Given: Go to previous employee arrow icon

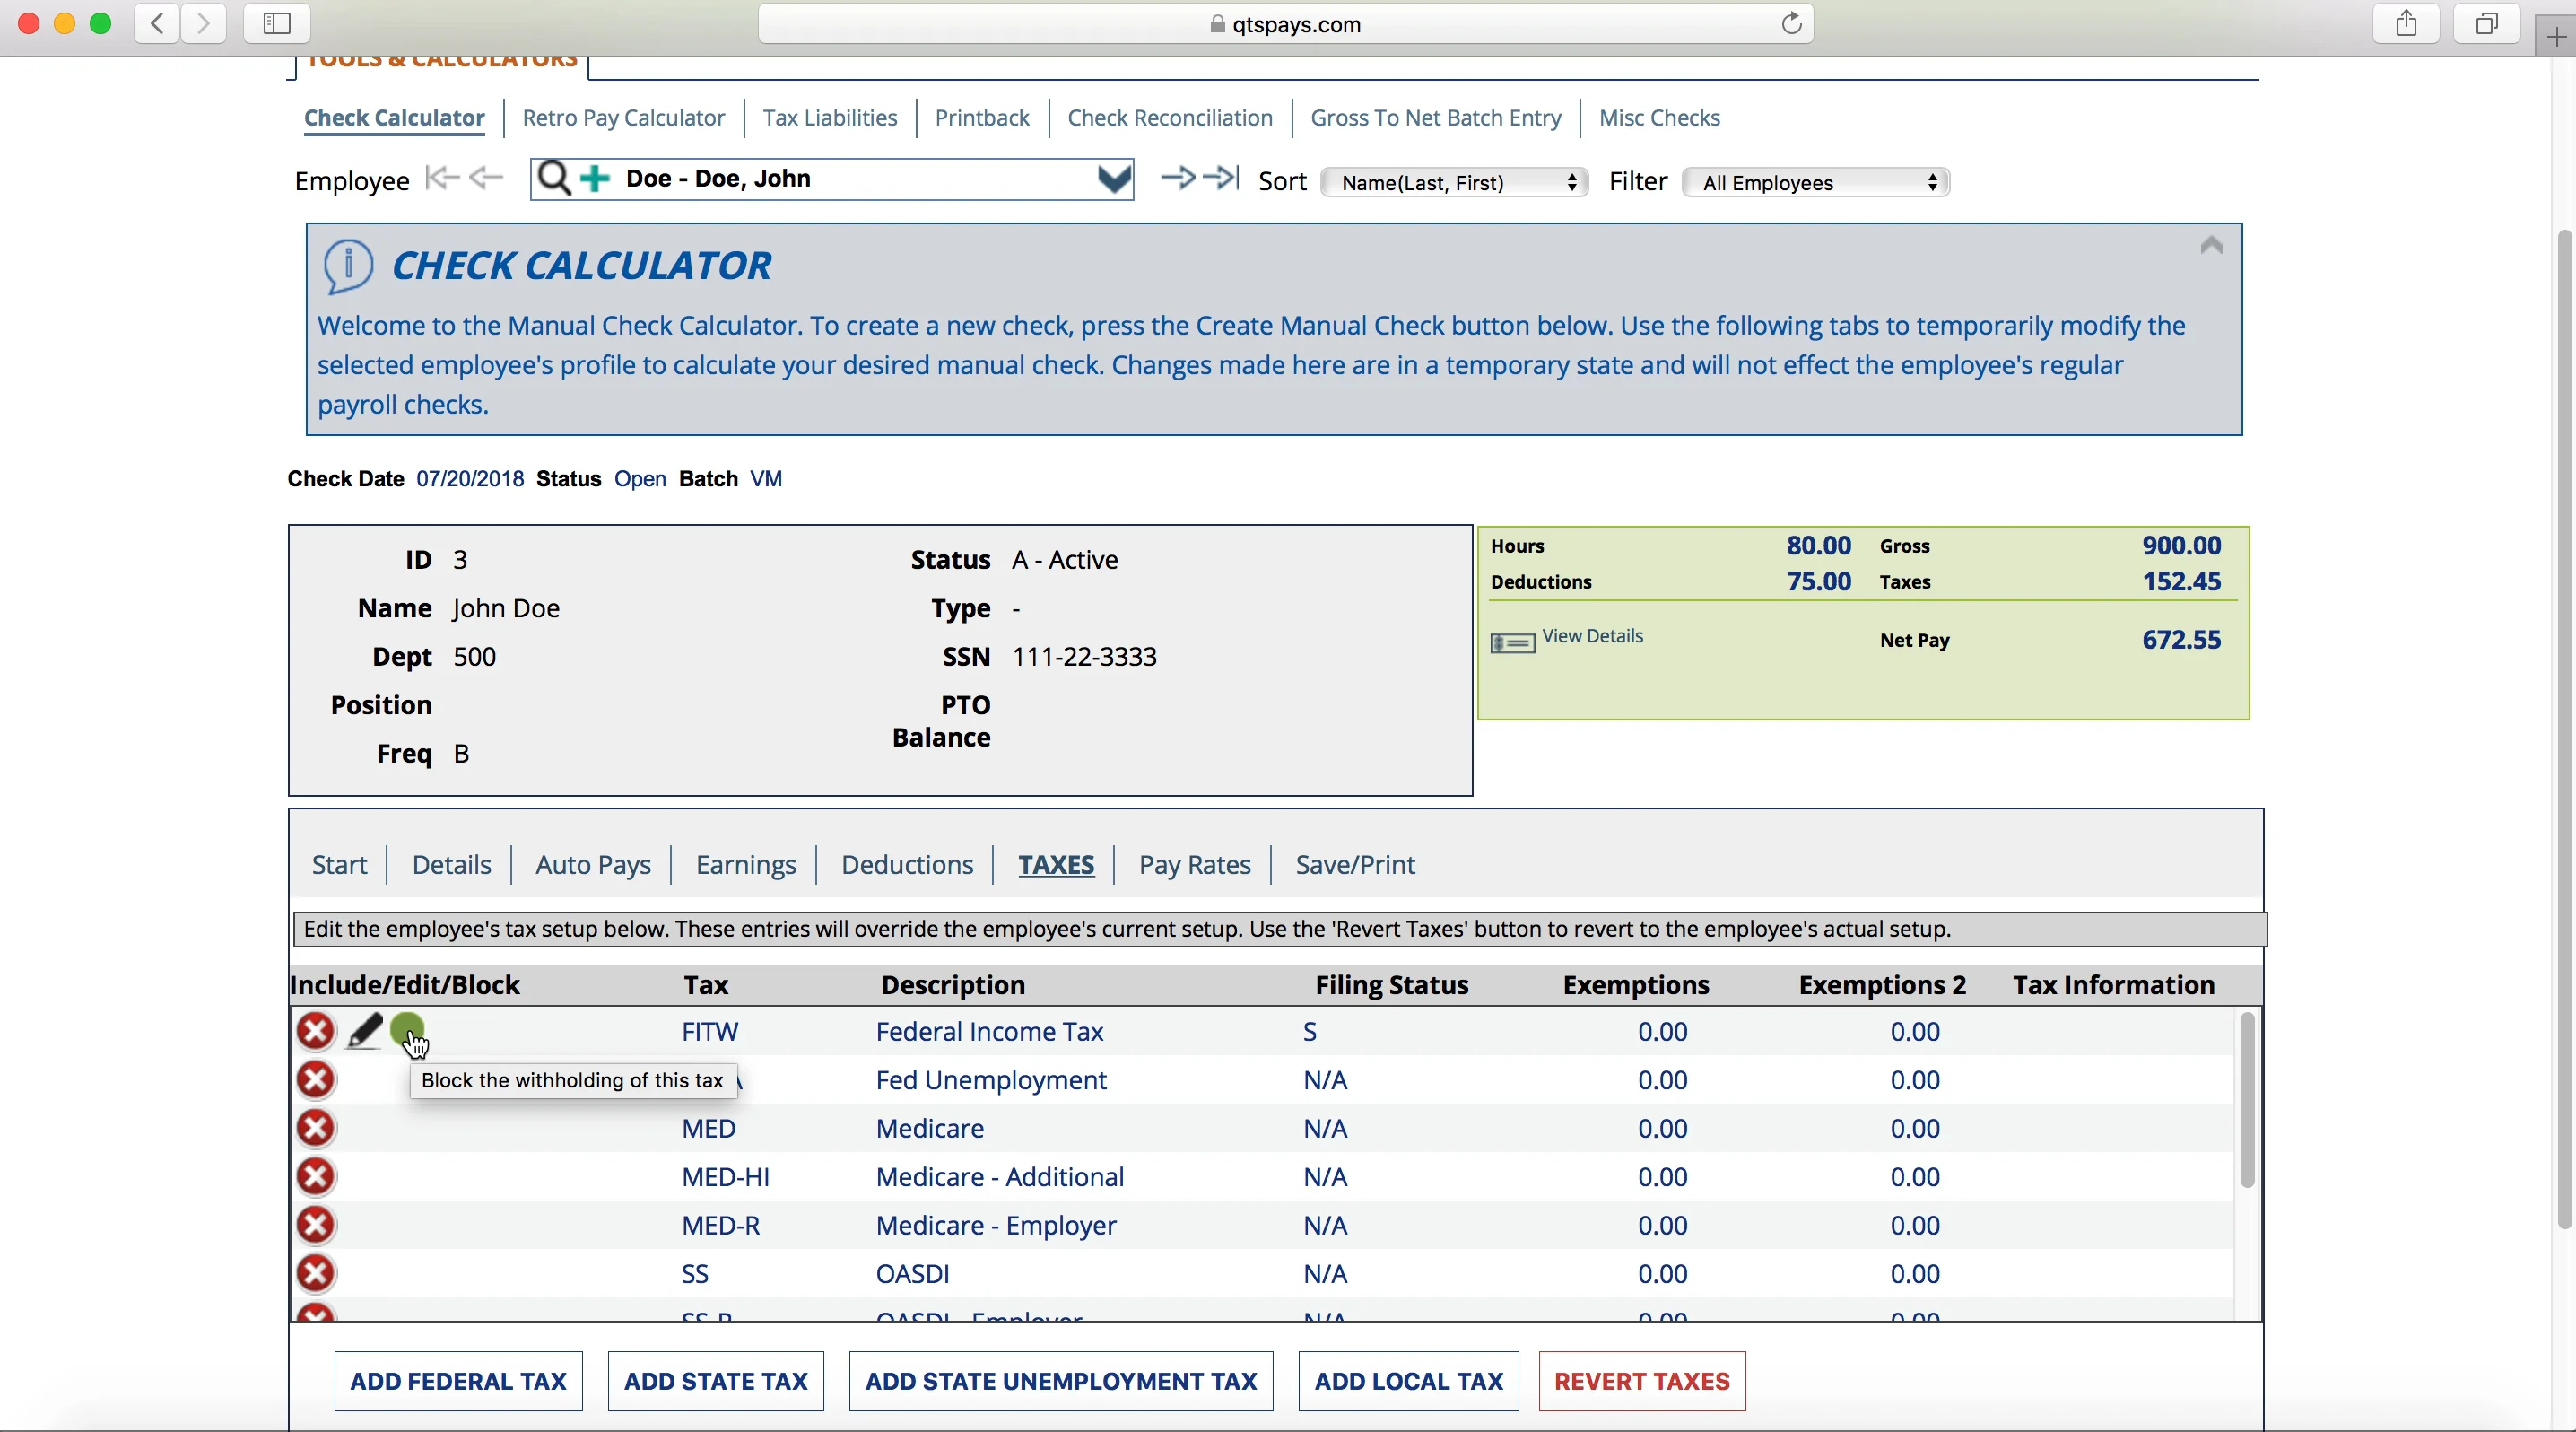Looking at the screenshot, I should (x=486, y=178).
